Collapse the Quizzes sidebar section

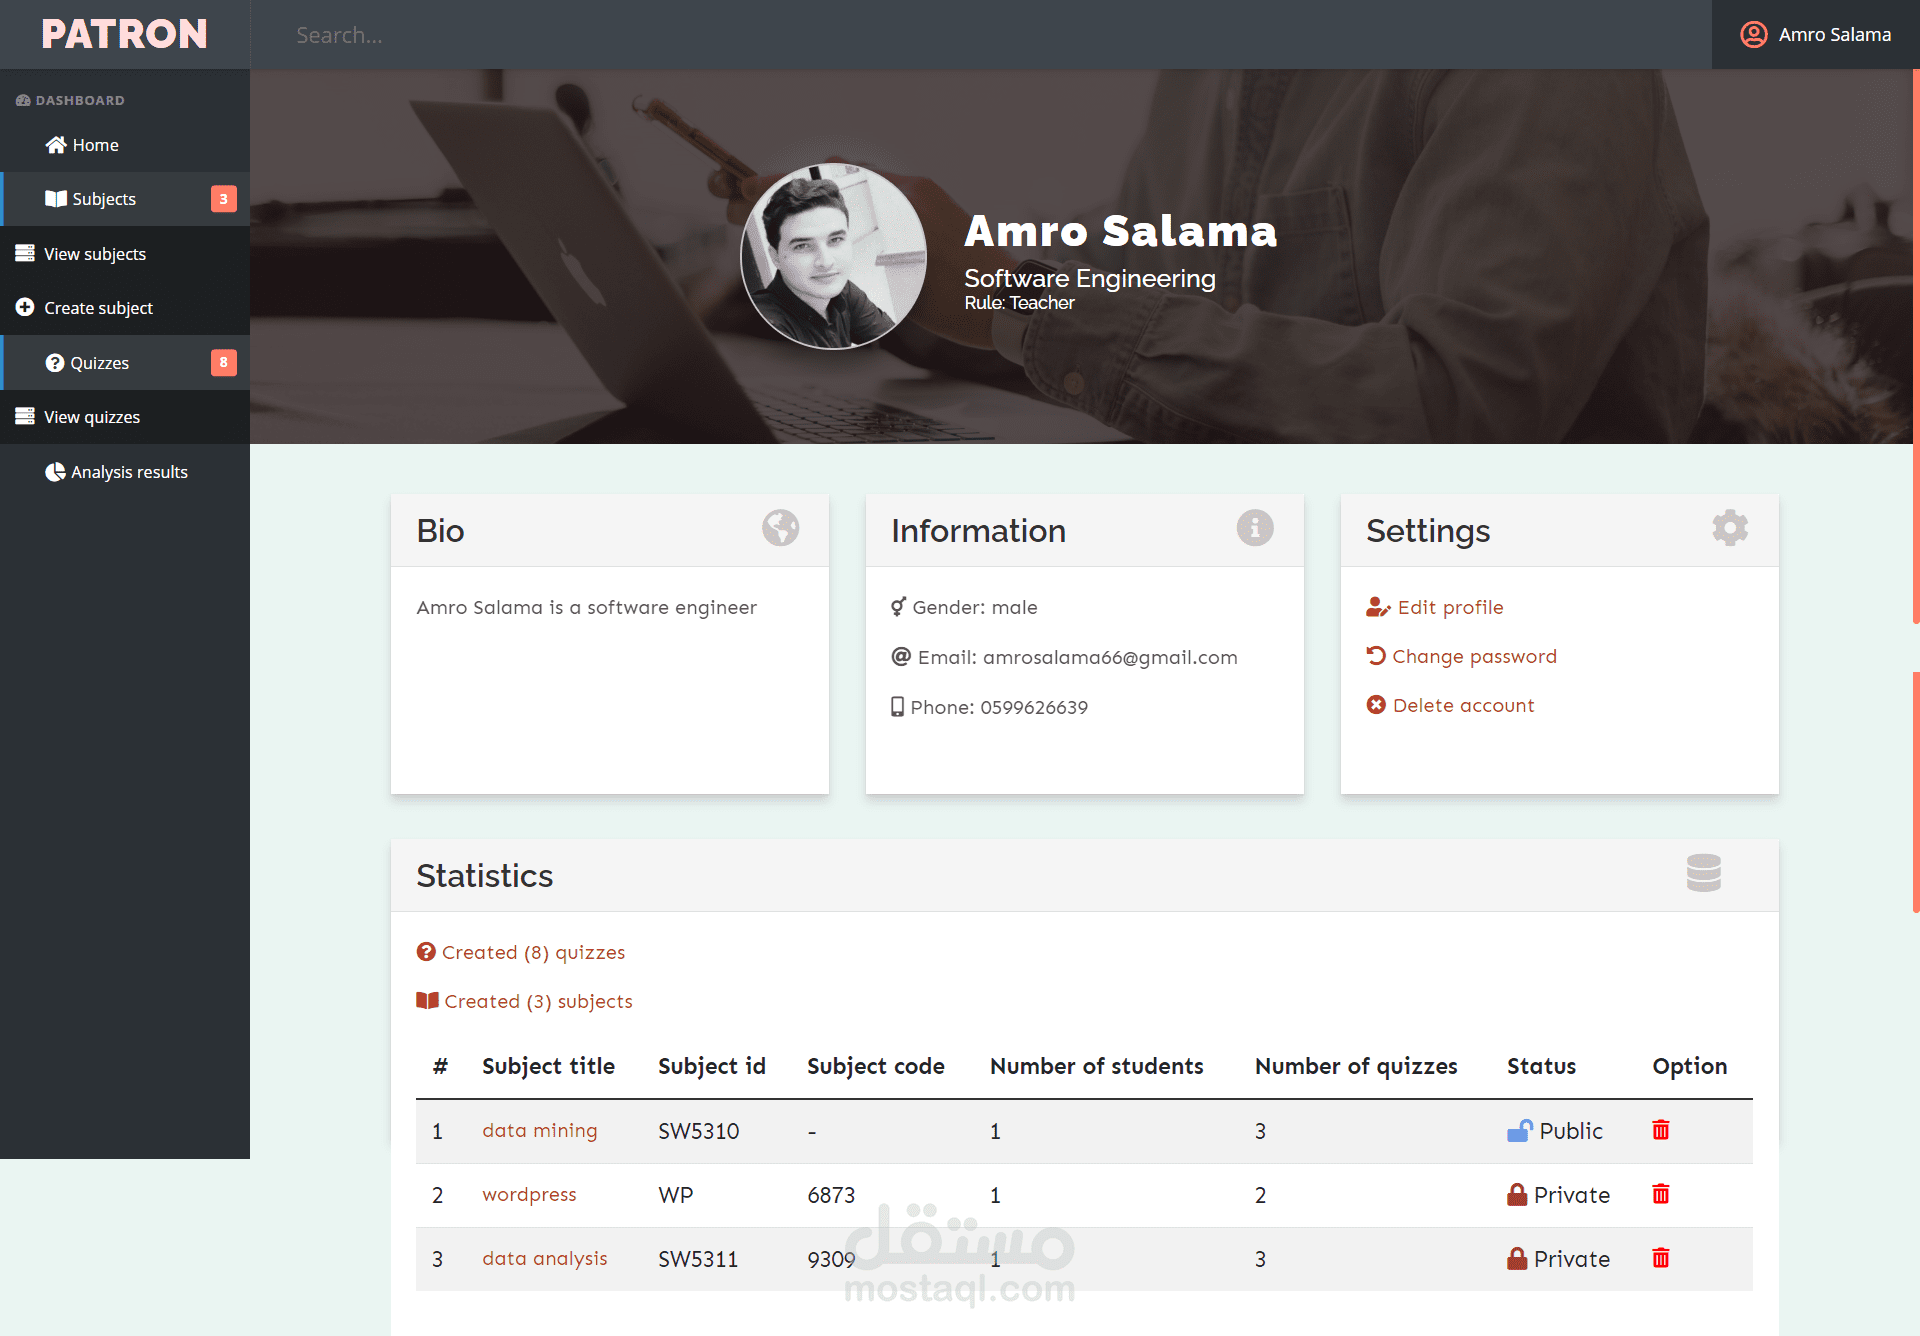tap(100, 363)
